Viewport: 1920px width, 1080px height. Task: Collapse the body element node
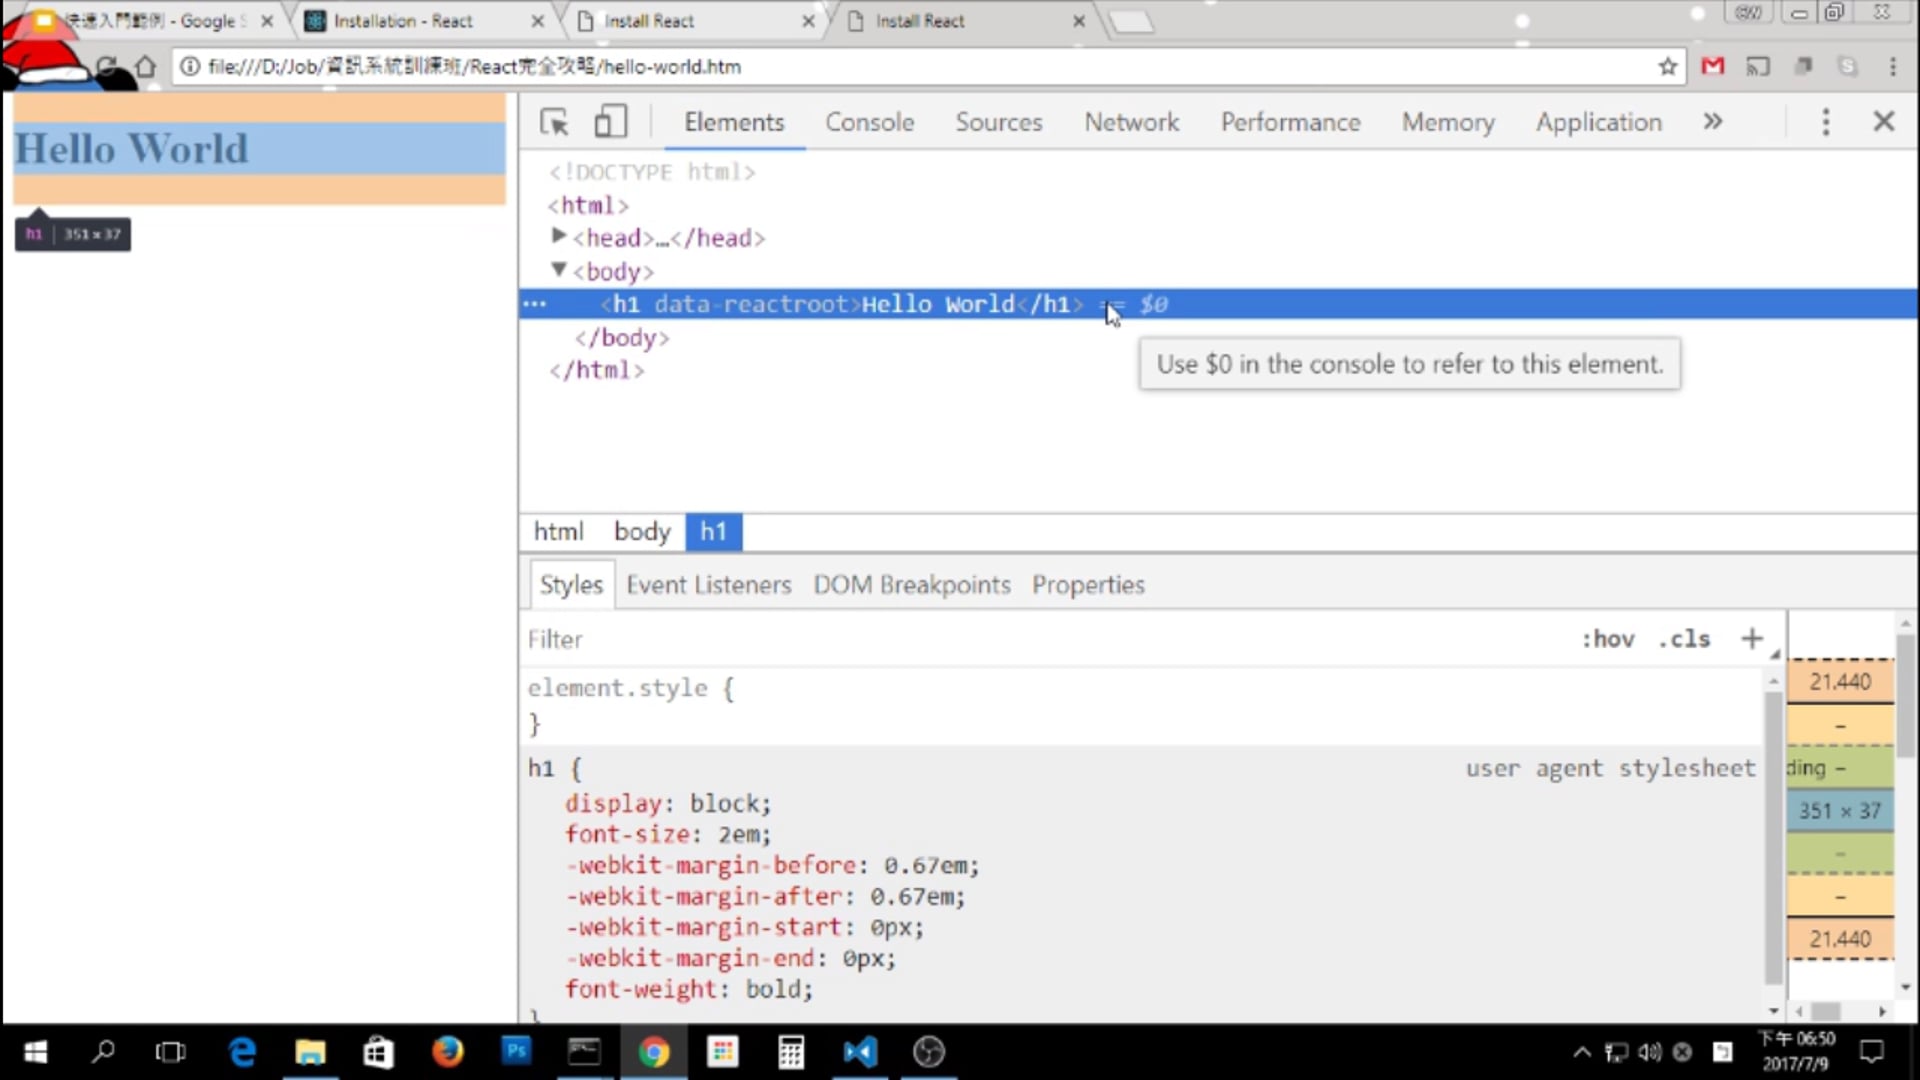[559, 270]
